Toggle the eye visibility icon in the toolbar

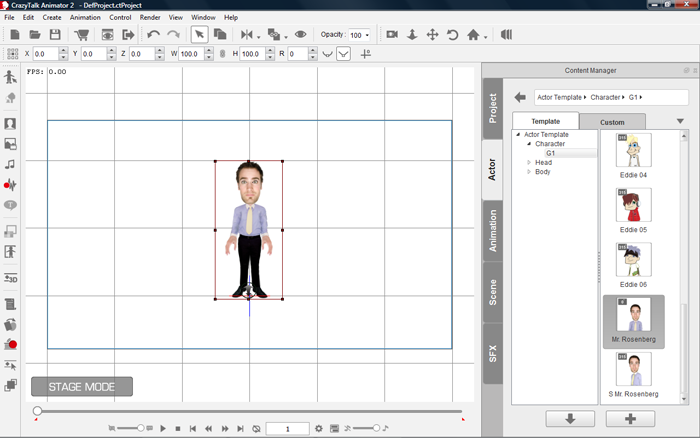pyautogui.click(x=300, y=34)
